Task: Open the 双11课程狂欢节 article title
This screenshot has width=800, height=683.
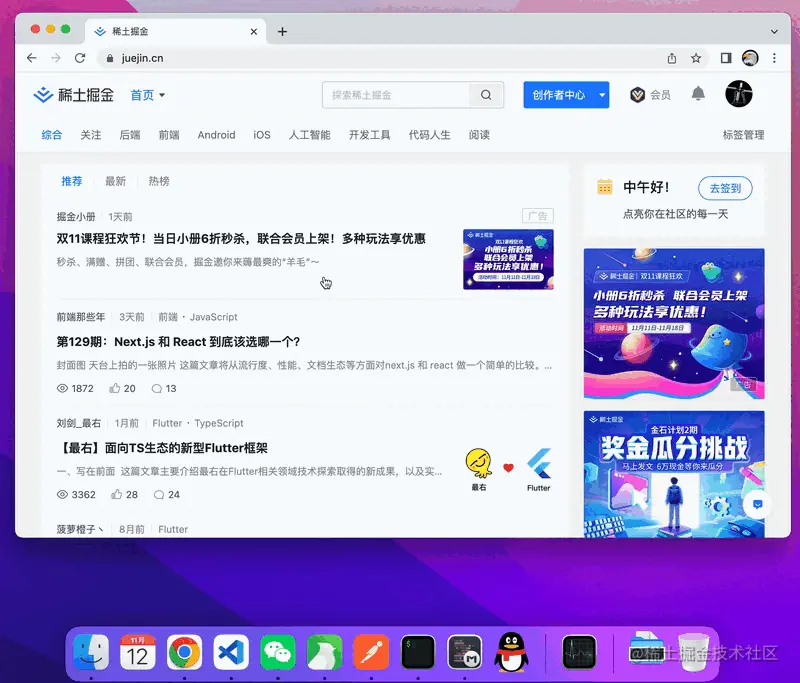Action: click(x=241, y=239)
